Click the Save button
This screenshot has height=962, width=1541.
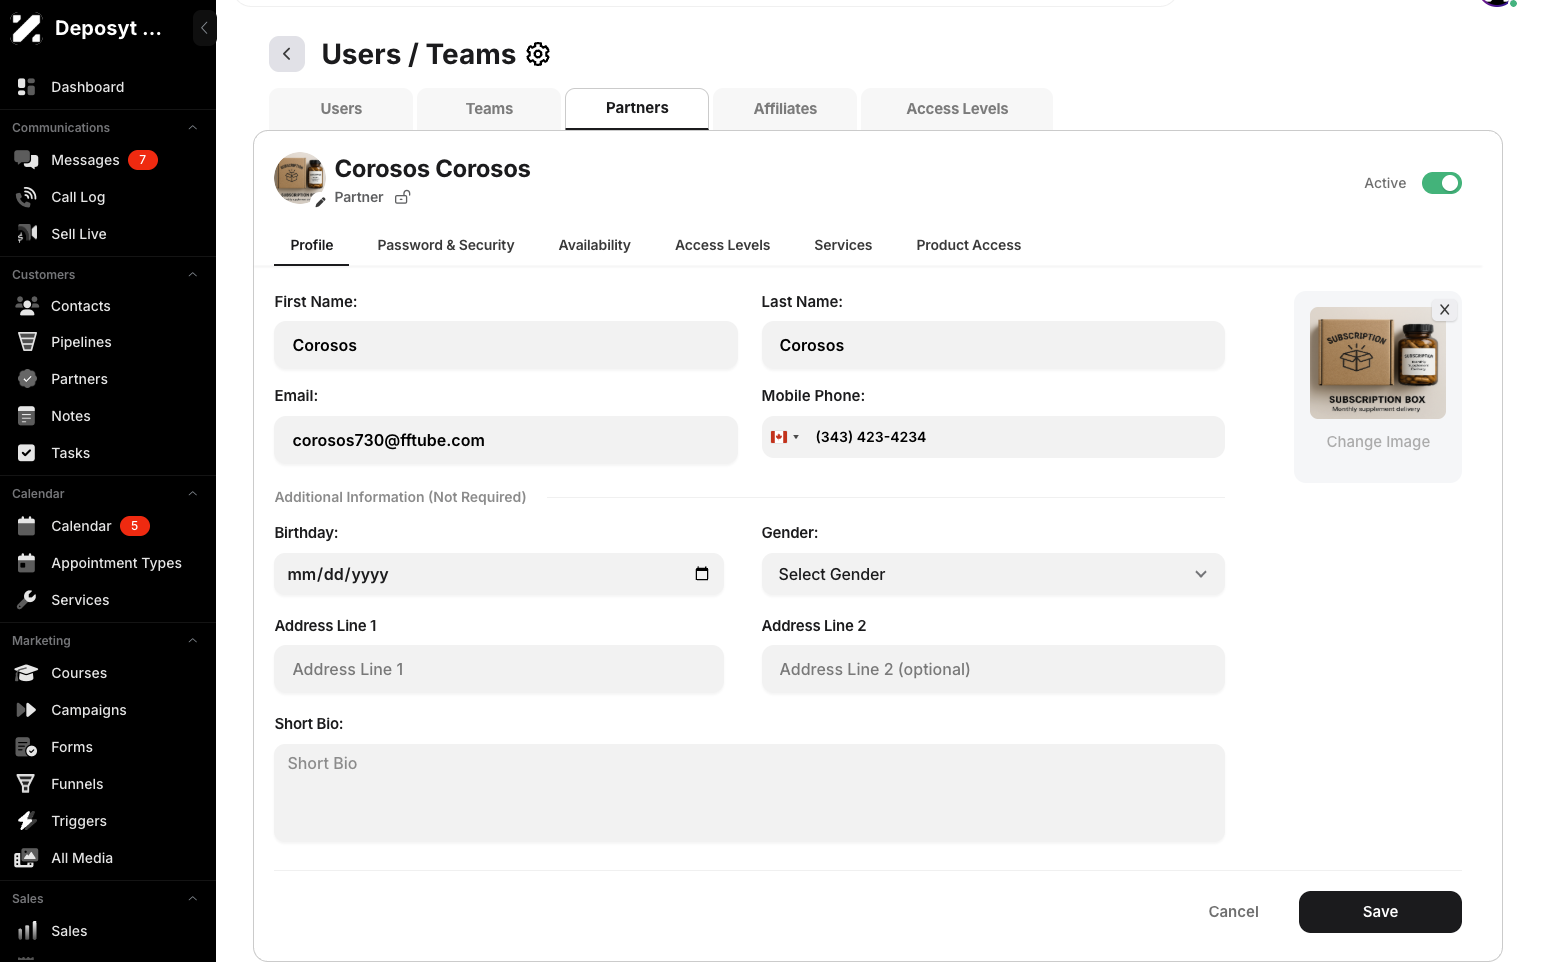(x=1380, y=912)
